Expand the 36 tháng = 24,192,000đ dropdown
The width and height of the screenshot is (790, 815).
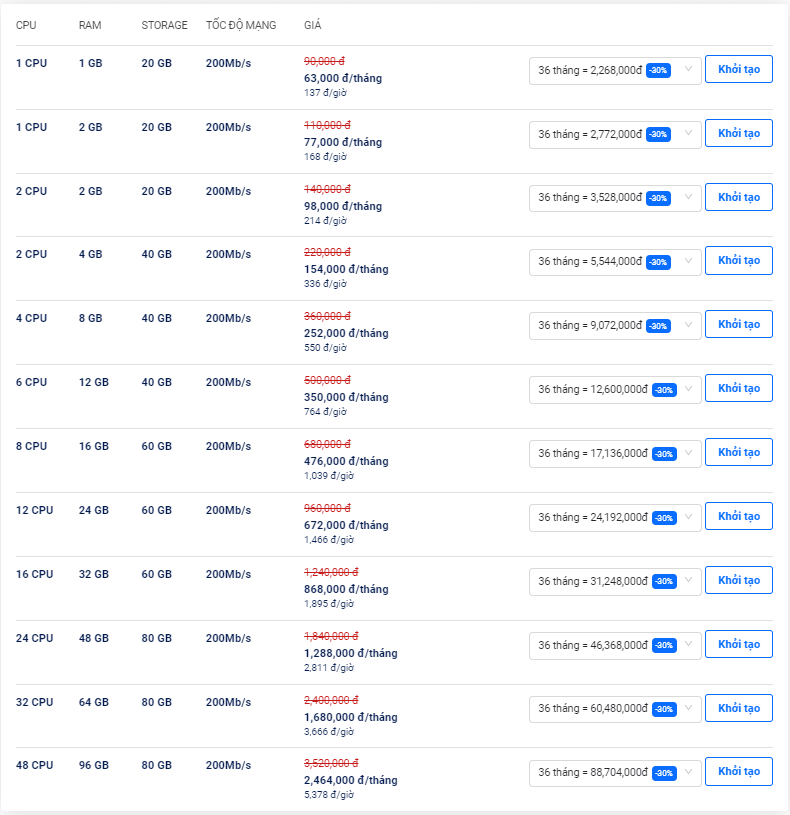(615, 517)
